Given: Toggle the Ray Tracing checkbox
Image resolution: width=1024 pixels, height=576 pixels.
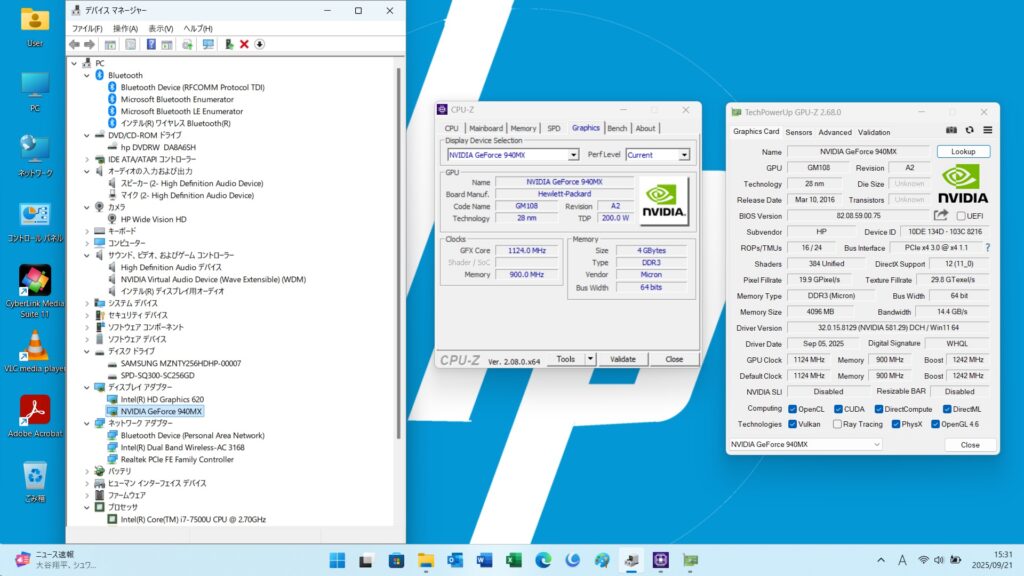Looking at the screenshot, I should click(x=835, y=424).
